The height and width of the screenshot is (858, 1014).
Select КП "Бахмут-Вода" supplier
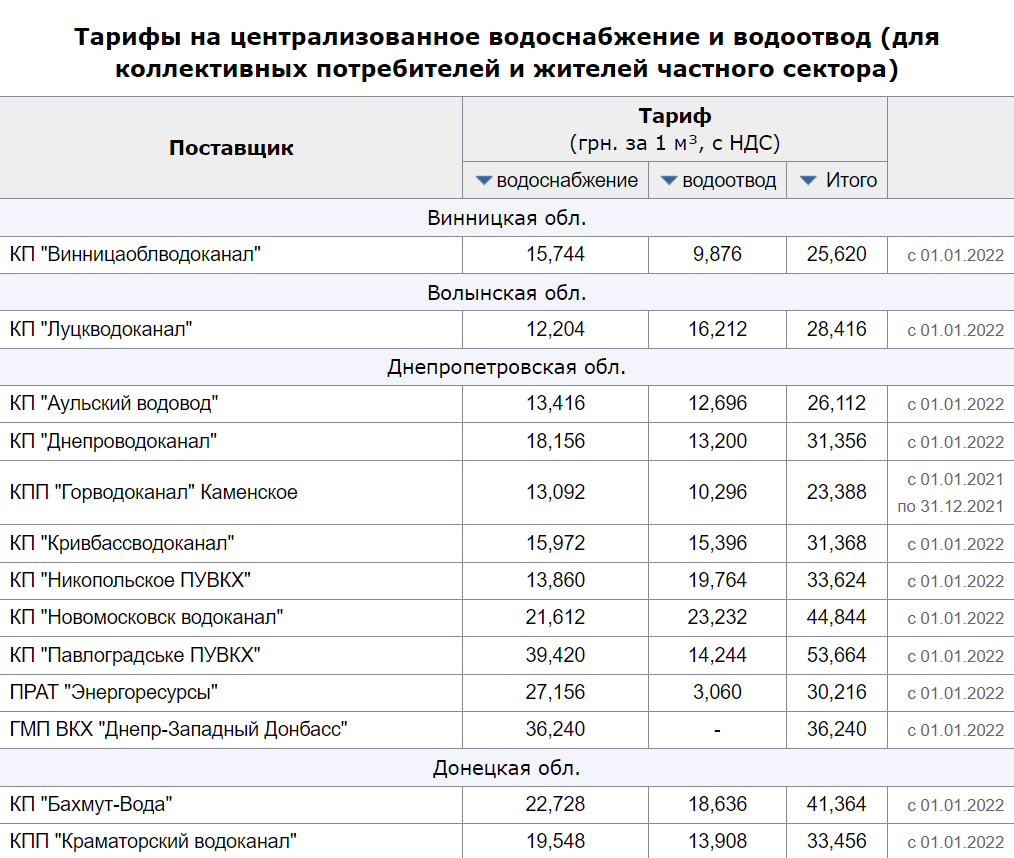(92, 804)
